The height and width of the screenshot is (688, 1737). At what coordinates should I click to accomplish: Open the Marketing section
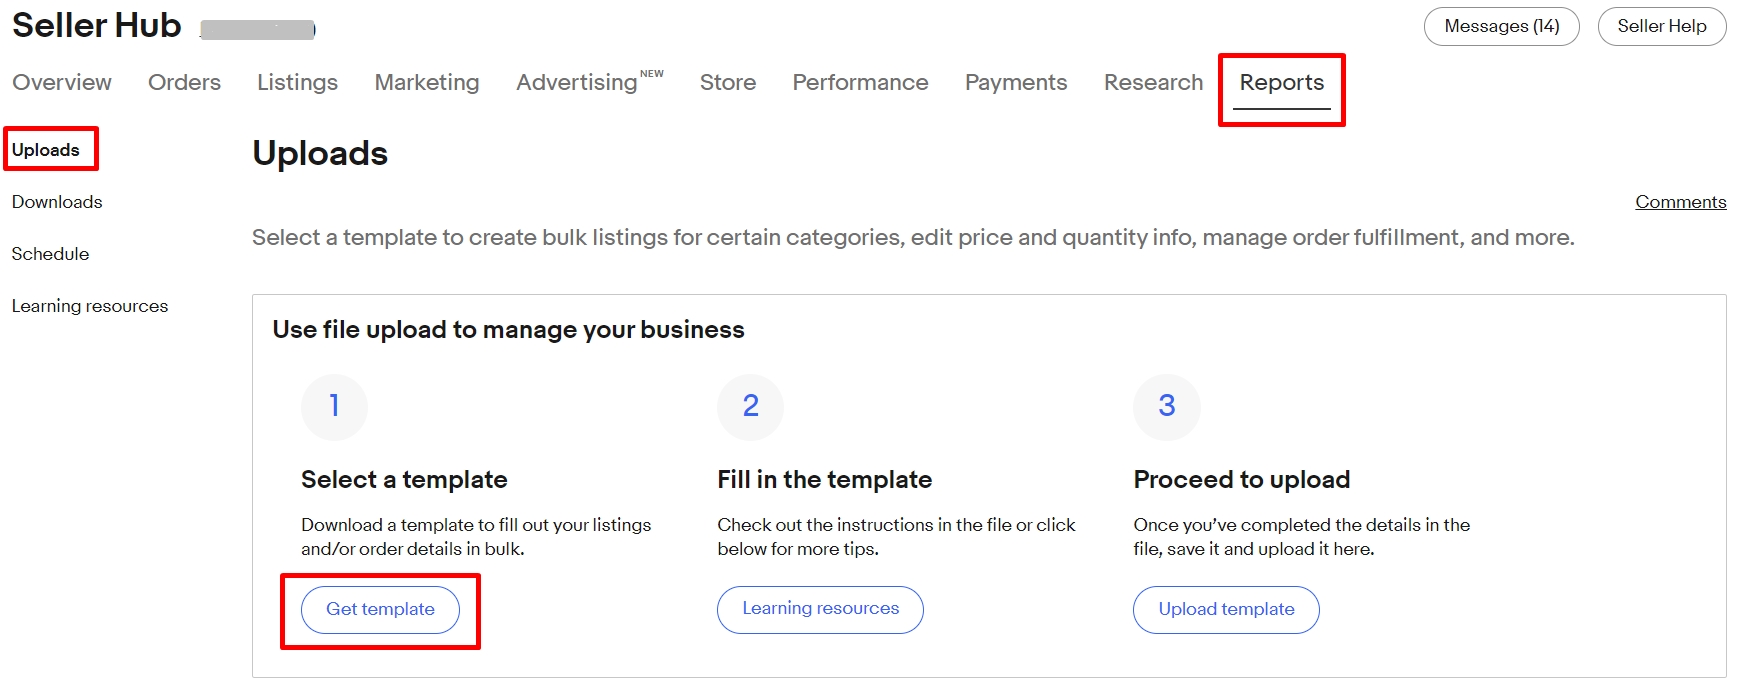(x=426, y=83)
